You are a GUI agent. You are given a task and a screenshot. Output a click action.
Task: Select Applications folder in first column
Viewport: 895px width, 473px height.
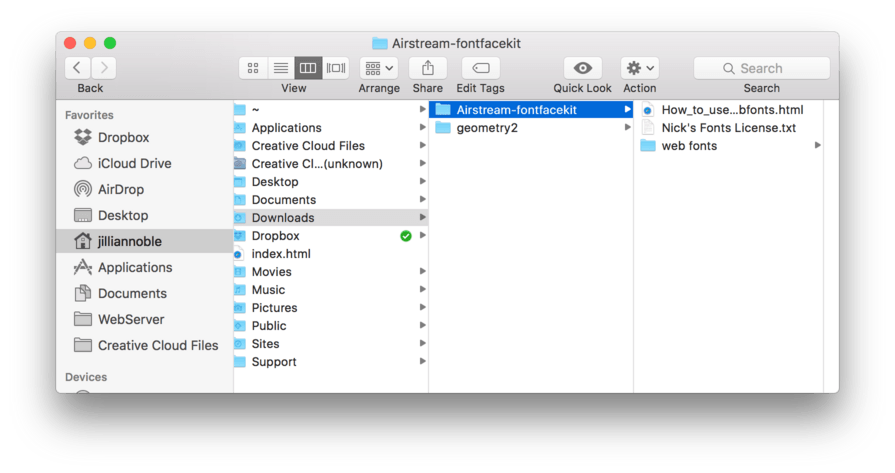click(x=330, y=128)
